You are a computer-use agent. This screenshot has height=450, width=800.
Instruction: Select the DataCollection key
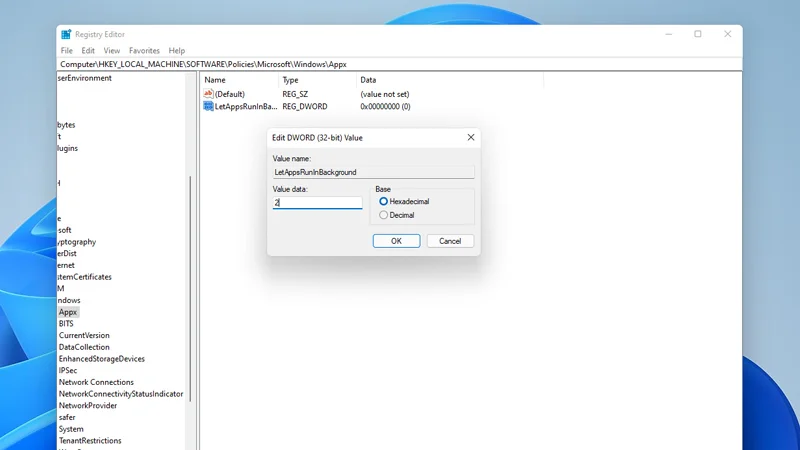[x=84, y=347]
